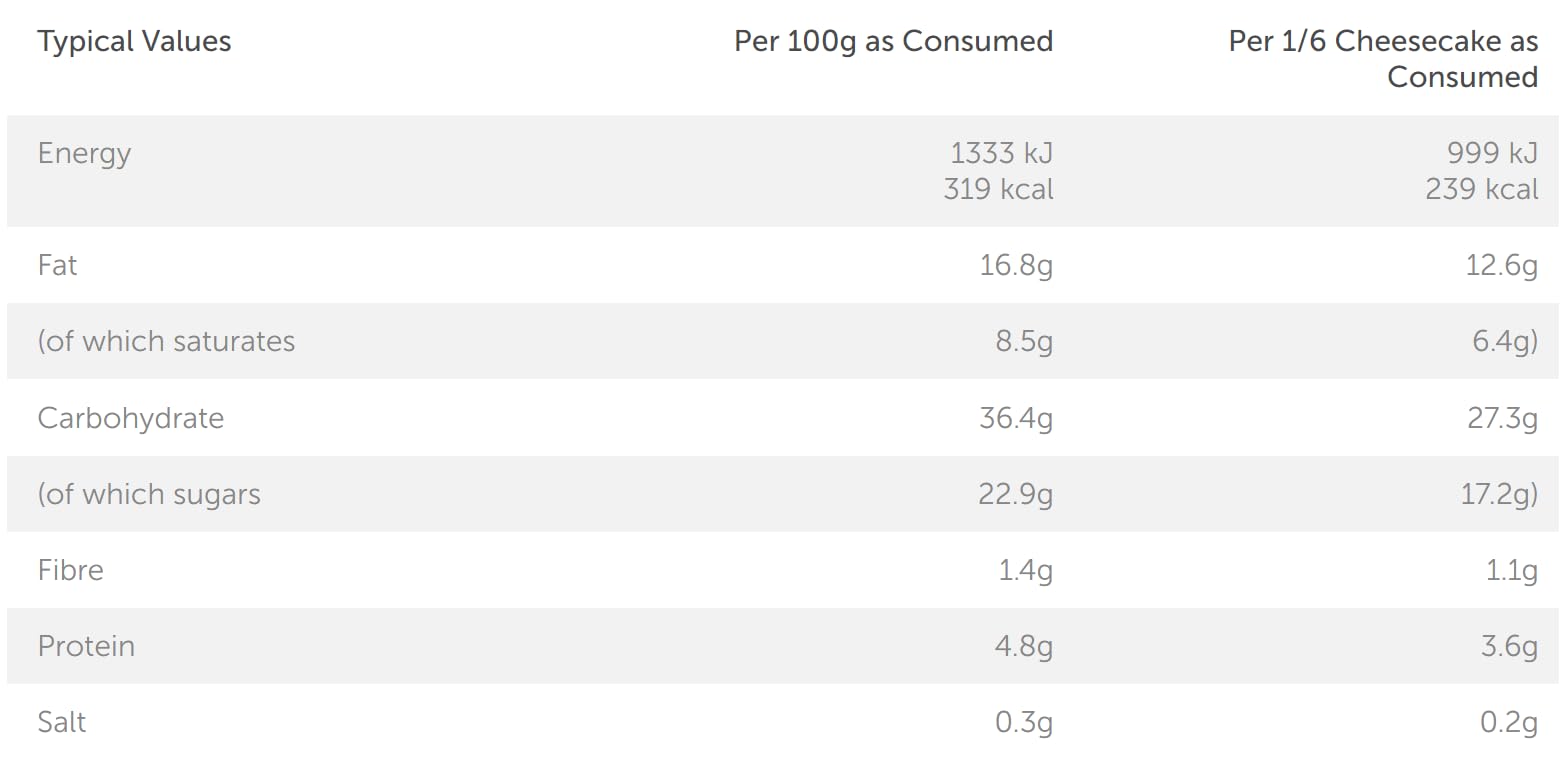This screenshot has height=772, width=1568.
Task: Select the 0.3g salt value
Action: pyautogui.click(x=1024, y=722)
